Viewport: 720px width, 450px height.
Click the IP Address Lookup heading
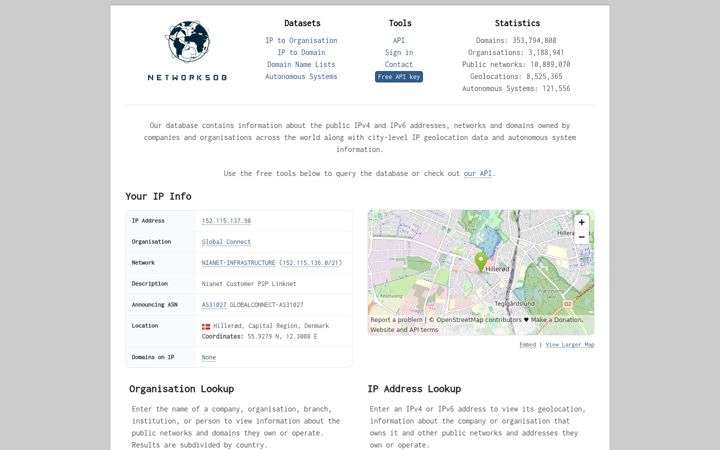[414, 389]
